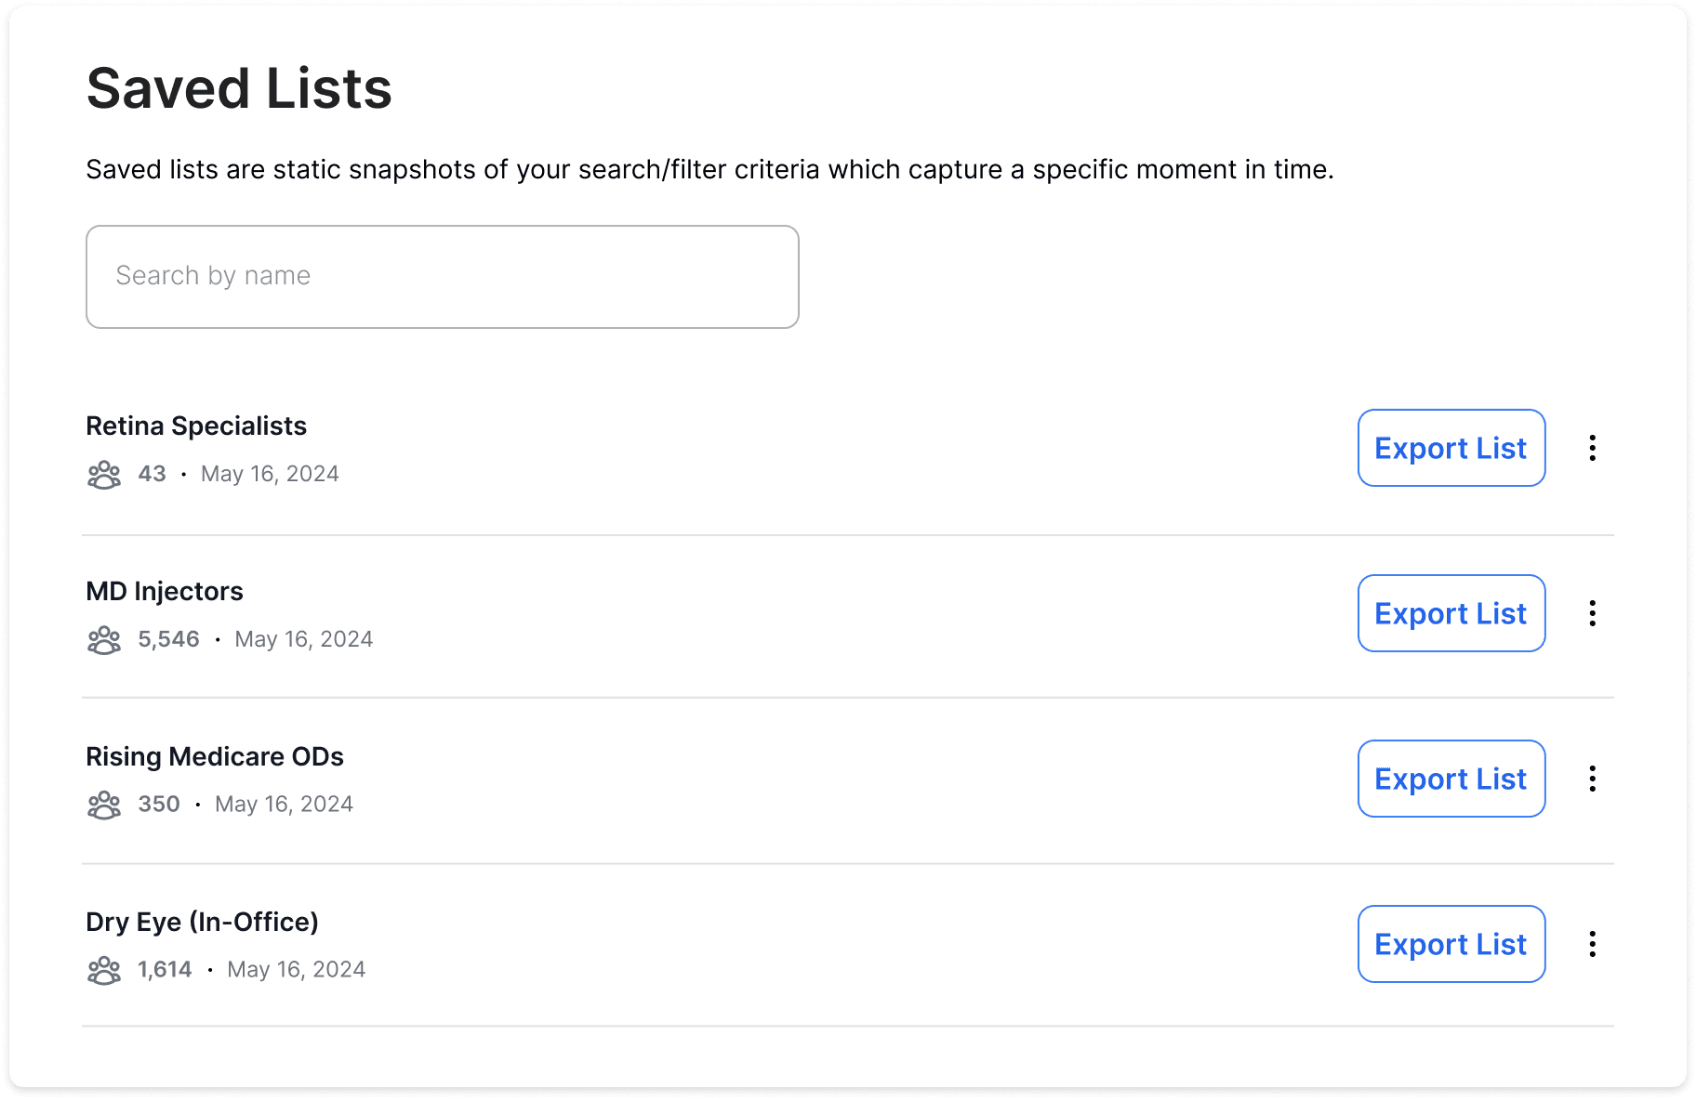1696x1100 pixels.
Task: Export the Rising Medicare ODs list
Action: [x=1451, y=779]
